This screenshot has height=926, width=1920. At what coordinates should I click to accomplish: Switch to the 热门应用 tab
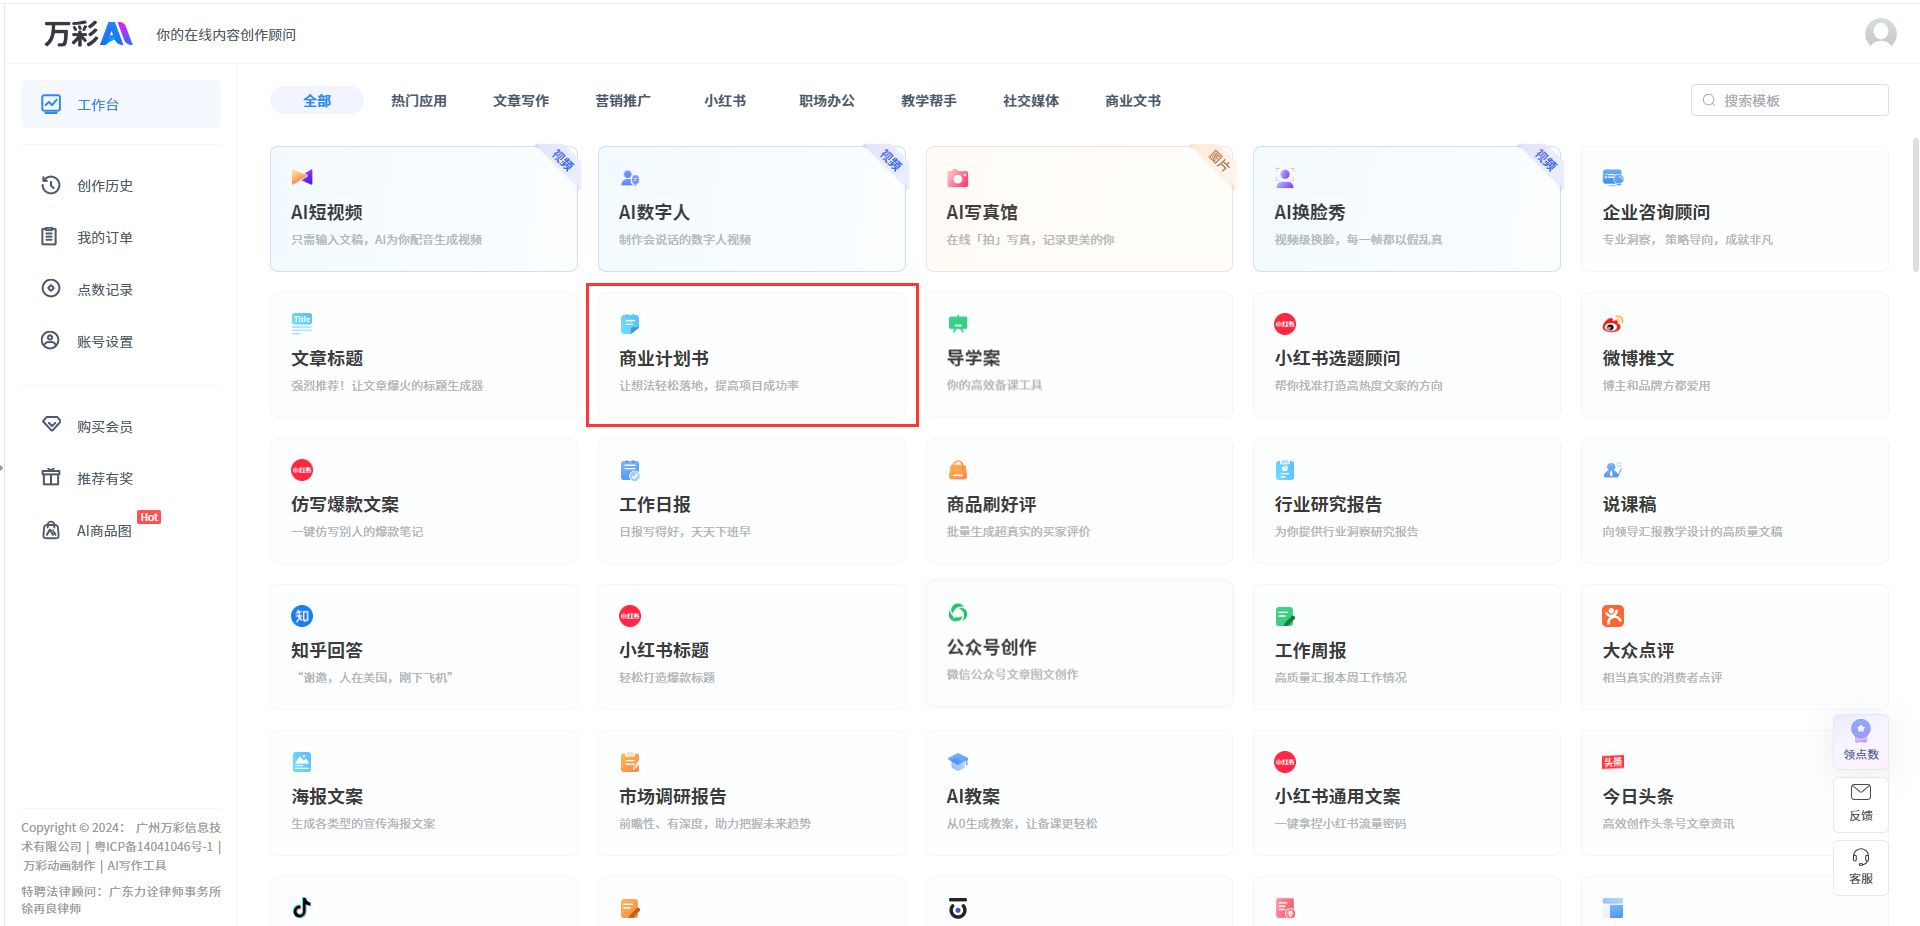tap(419, 101)
